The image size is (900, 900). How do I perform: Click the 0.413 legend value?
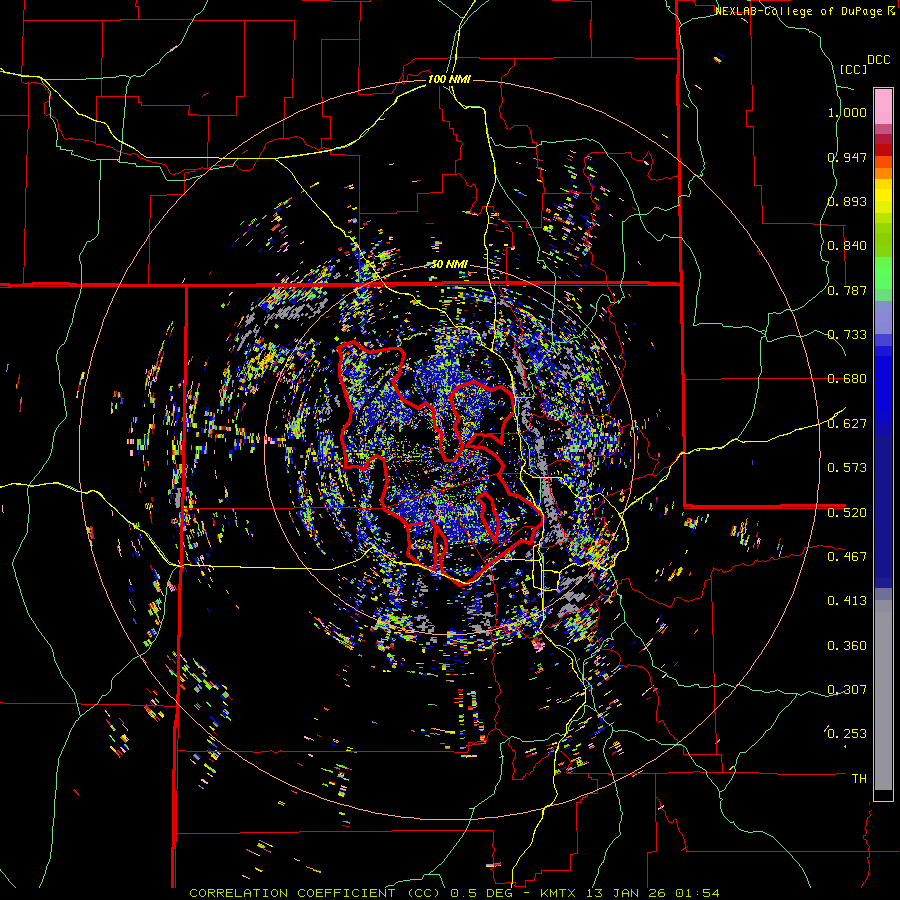coord(847,601)
